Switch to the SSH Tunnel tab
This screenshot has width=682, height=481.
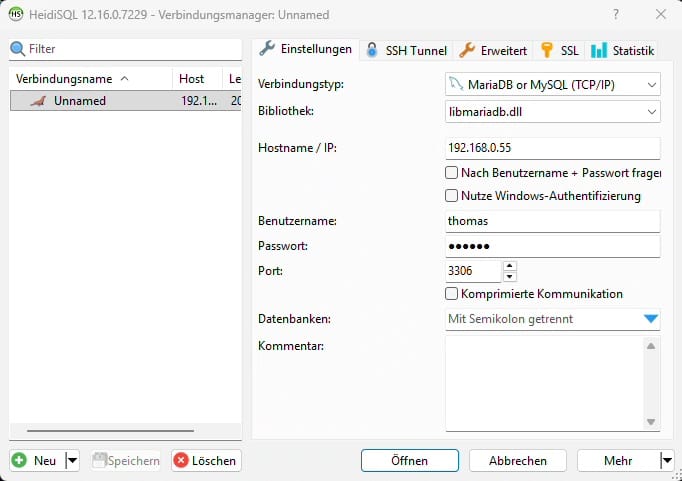(407, 50)
